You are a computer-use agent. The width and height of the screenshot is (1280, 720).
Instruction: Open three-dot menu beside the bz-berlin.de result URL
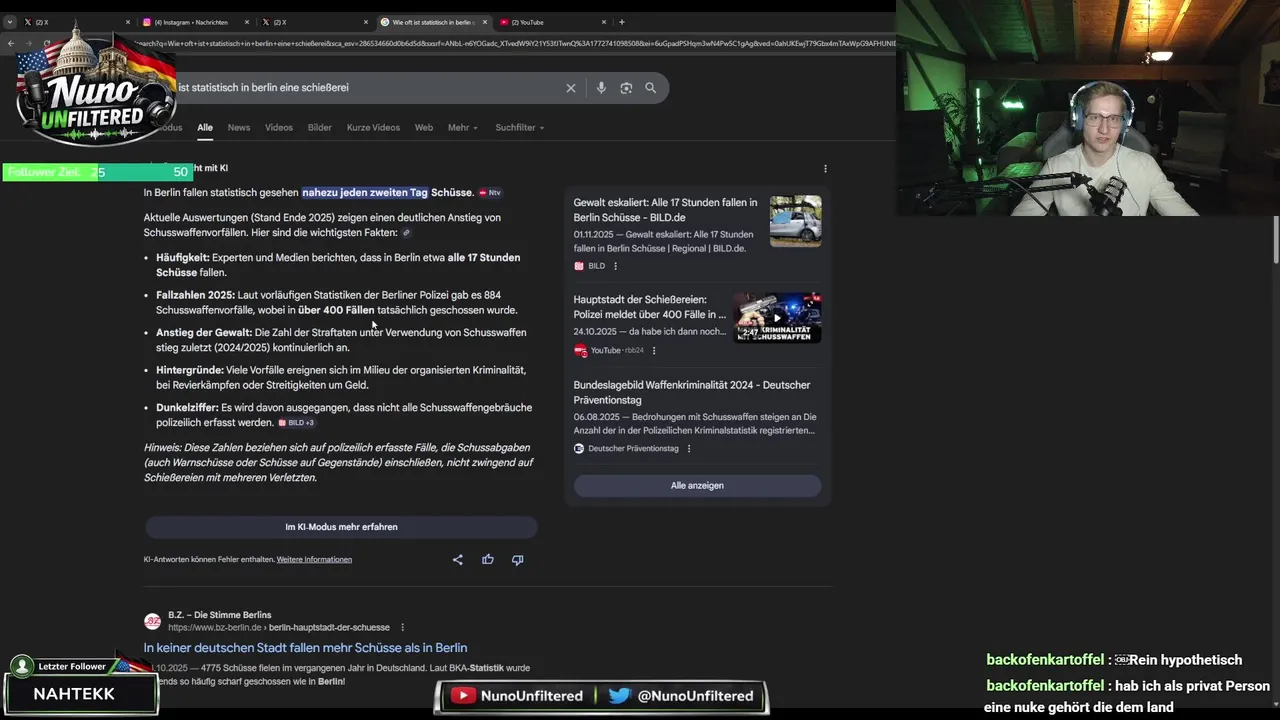click(x=403, y=628)
